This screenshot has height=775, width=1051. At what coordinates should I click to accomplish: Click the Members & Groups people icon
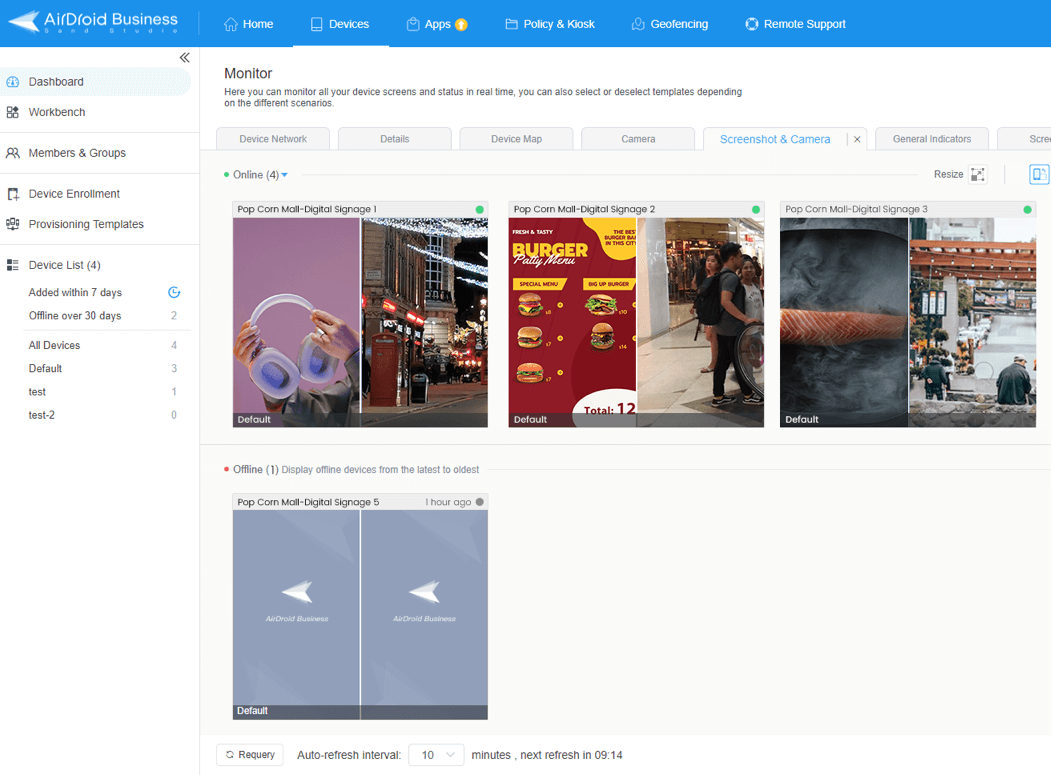pyautogui.click(x=13, y=153)
